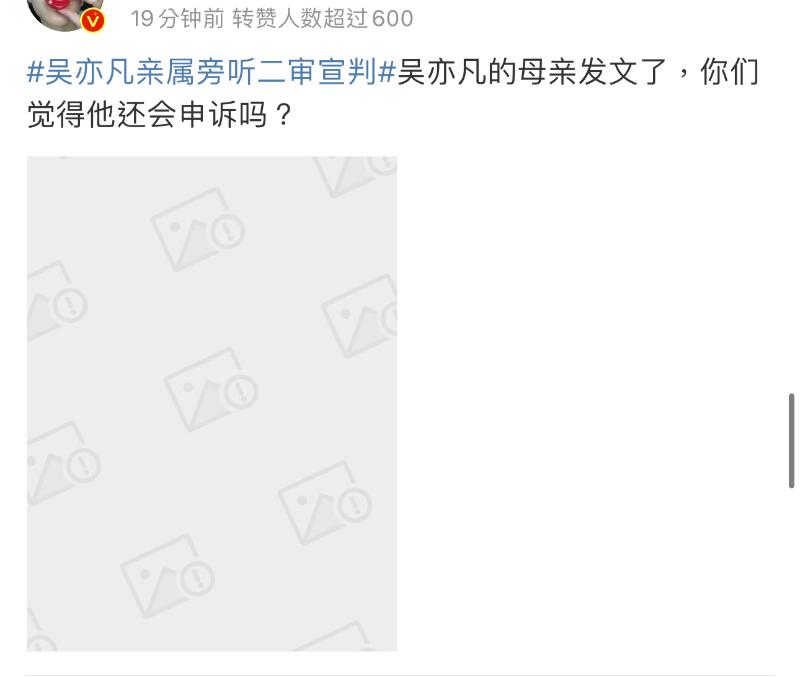Open the #吴亦凡亲属旁听二审宣判# hashtag topic

pos(212,71)
